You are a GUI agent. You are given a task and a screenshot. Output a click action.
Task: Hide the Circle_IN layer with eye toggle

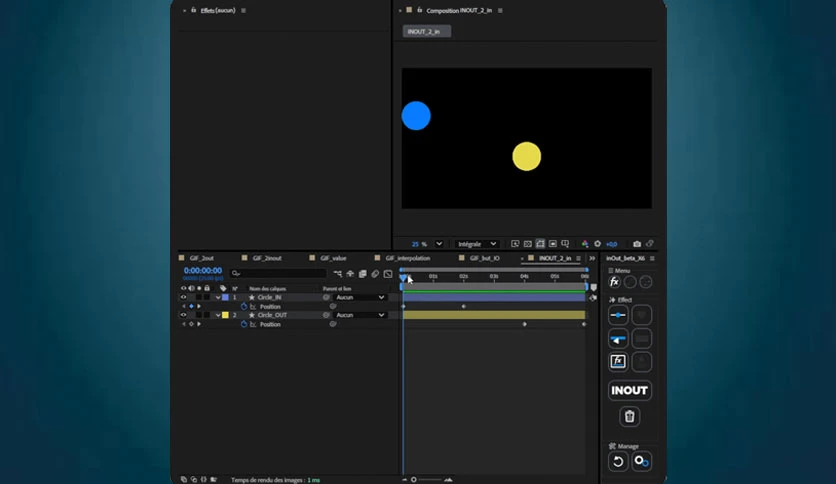(183, 297)
